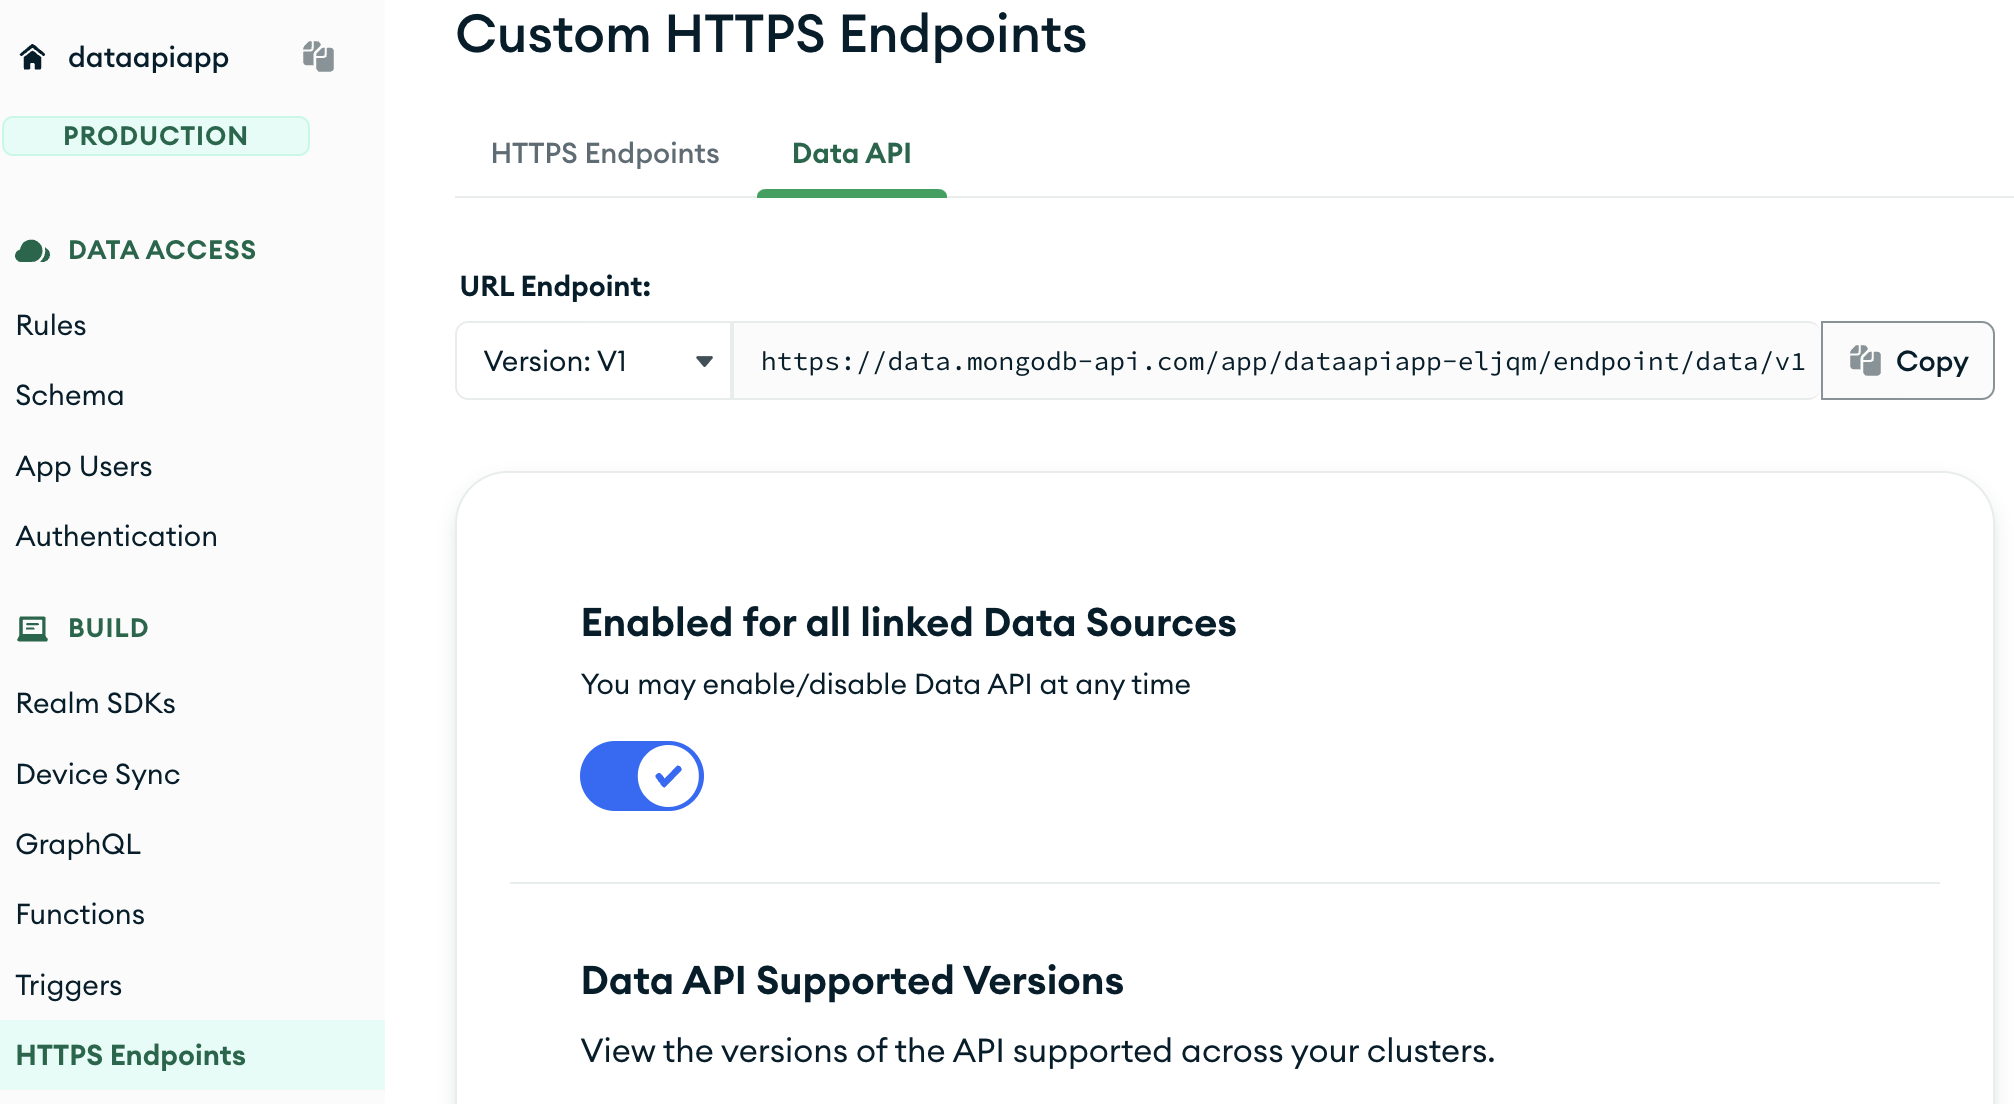
Task: Click the home icon beside dataapiapp
Action: [32, 57]
